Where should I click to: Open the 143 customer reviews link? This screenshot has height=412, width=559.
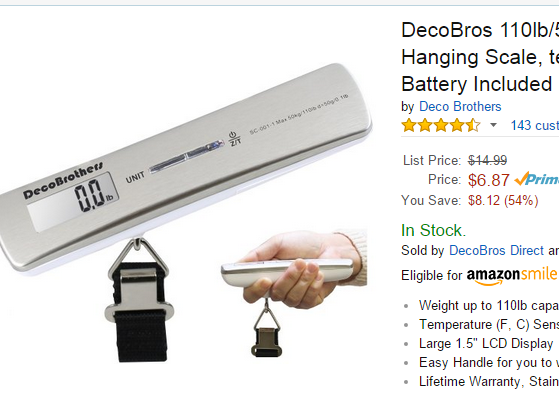(x=534, y=125)
